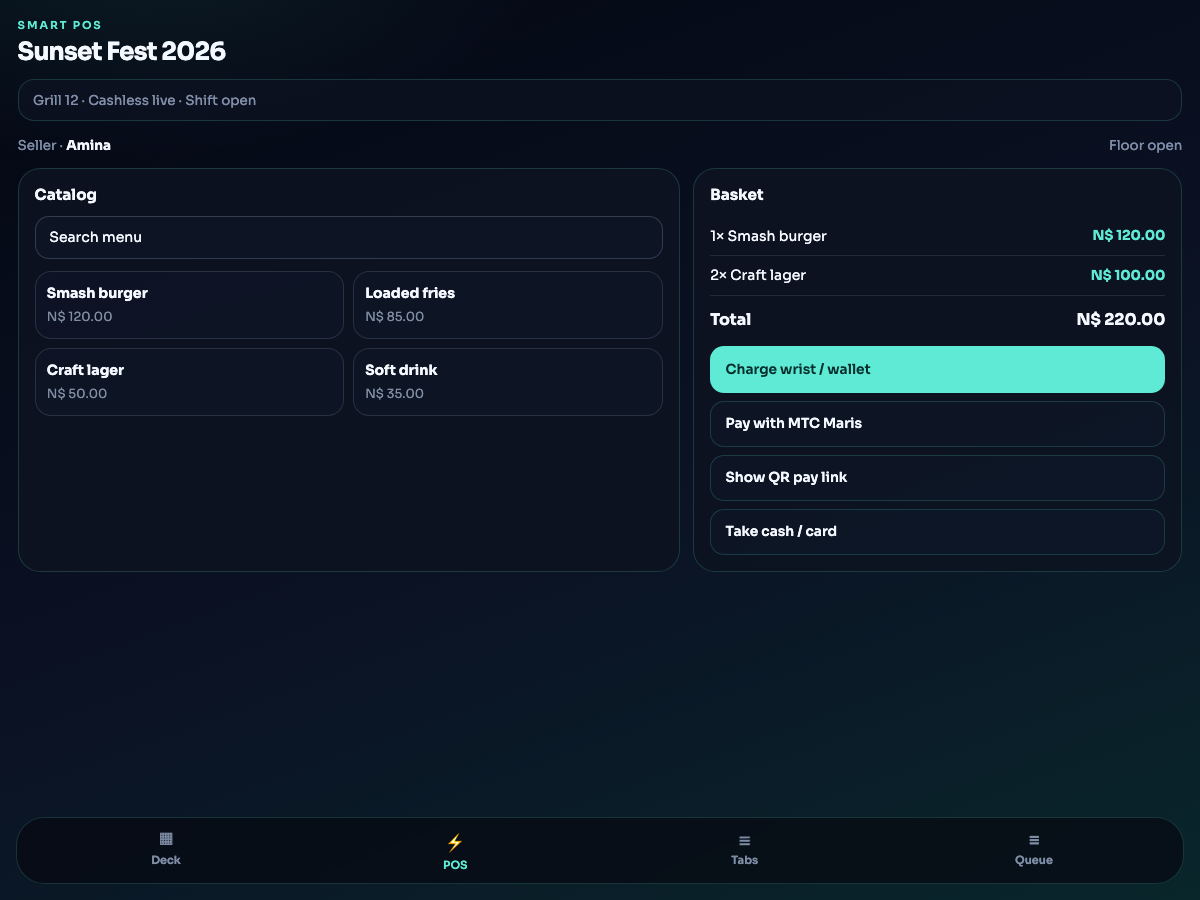1200x900 pixels.
Task: Switch to the POS tab label
Action: 455,865
